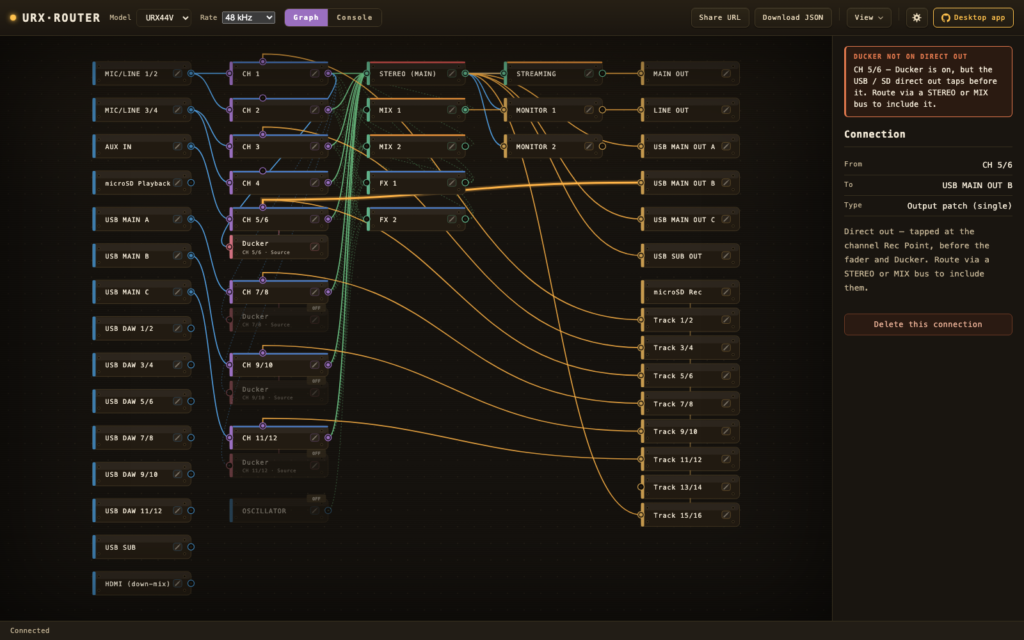
Task: Click the edit pencil on STREAMING node
Action: [588, 74]
